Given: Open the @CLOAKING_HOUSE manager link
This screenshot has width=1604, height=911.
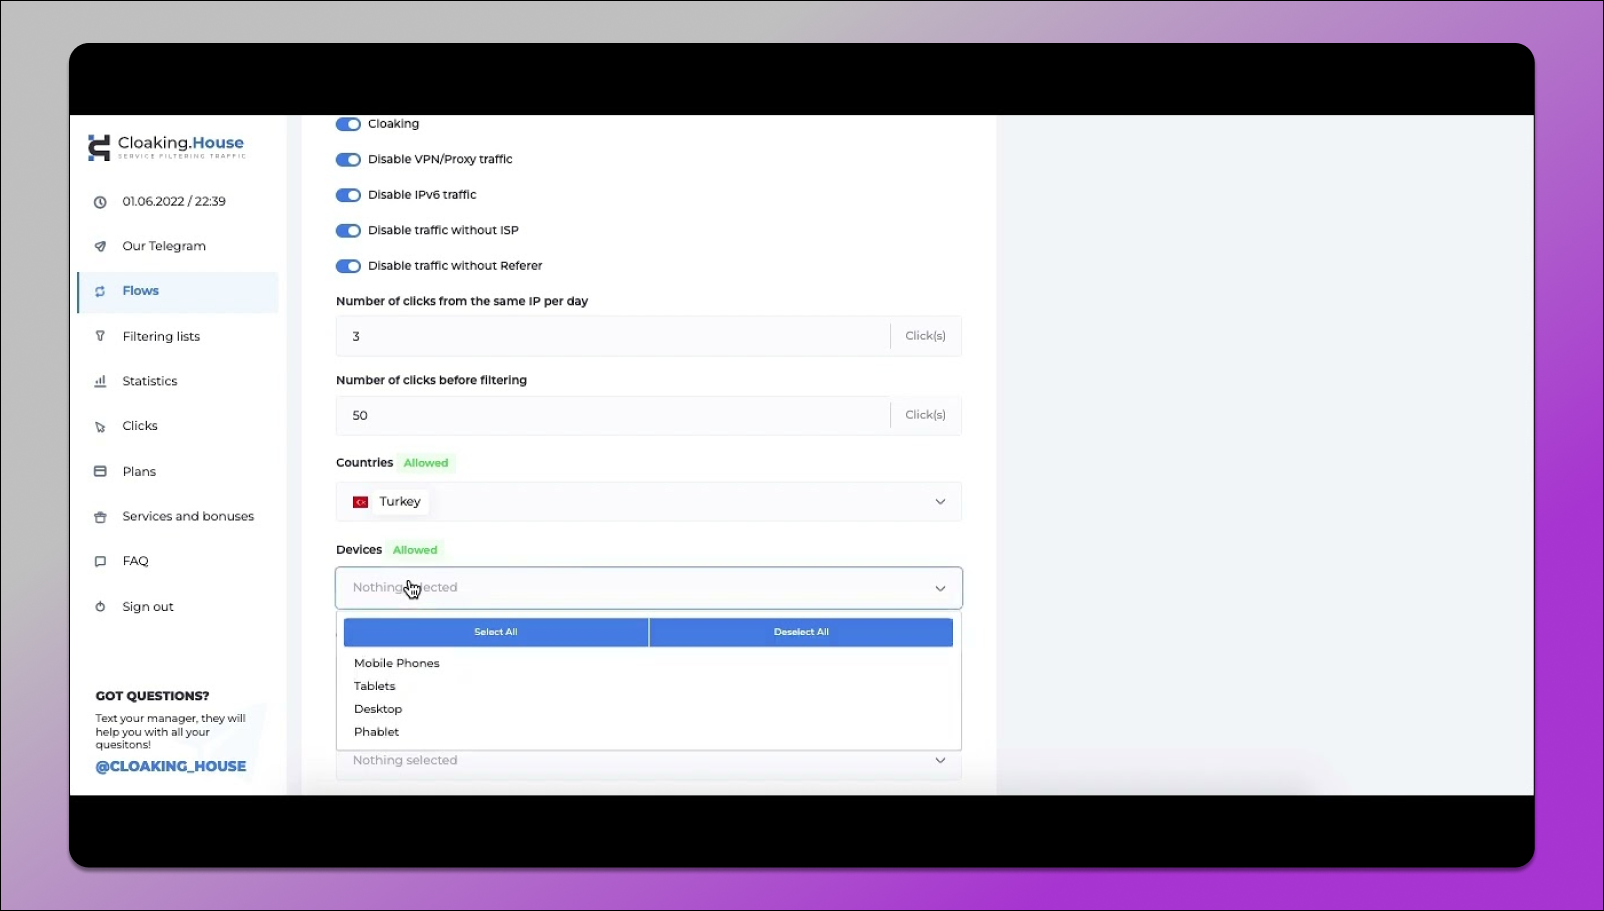Looking at the screenshot, I should tap(171, 766).
